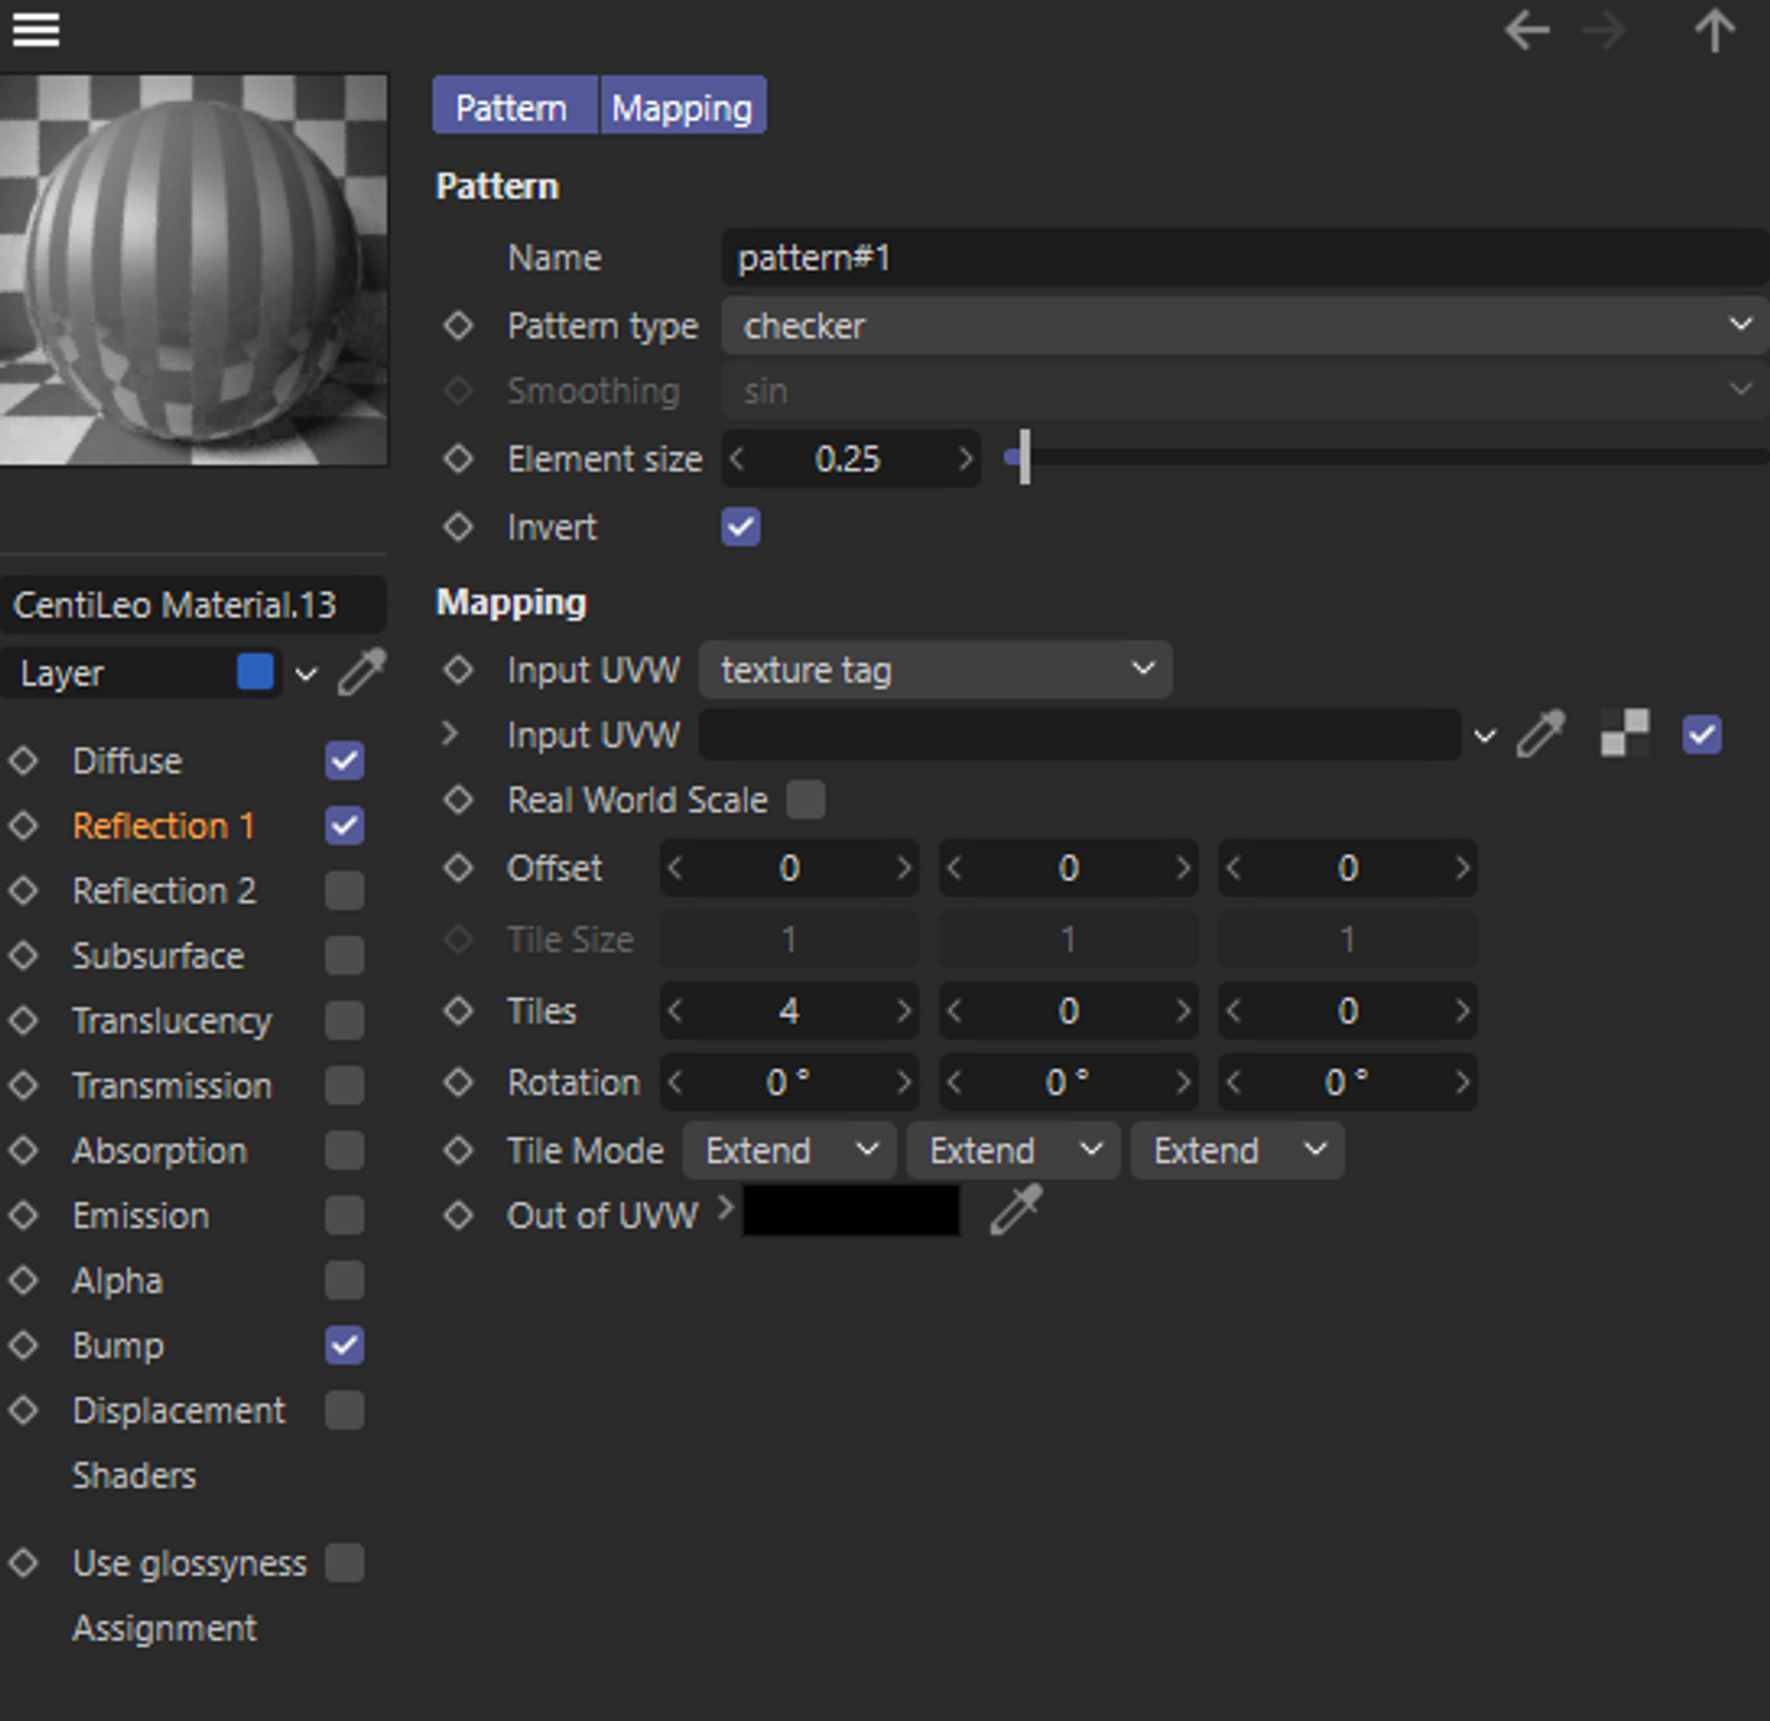Viewport: 1770px width, 1721px height.
Task: Toggle keyframe diamond for Bump
Action: [x=23, y=1345]
